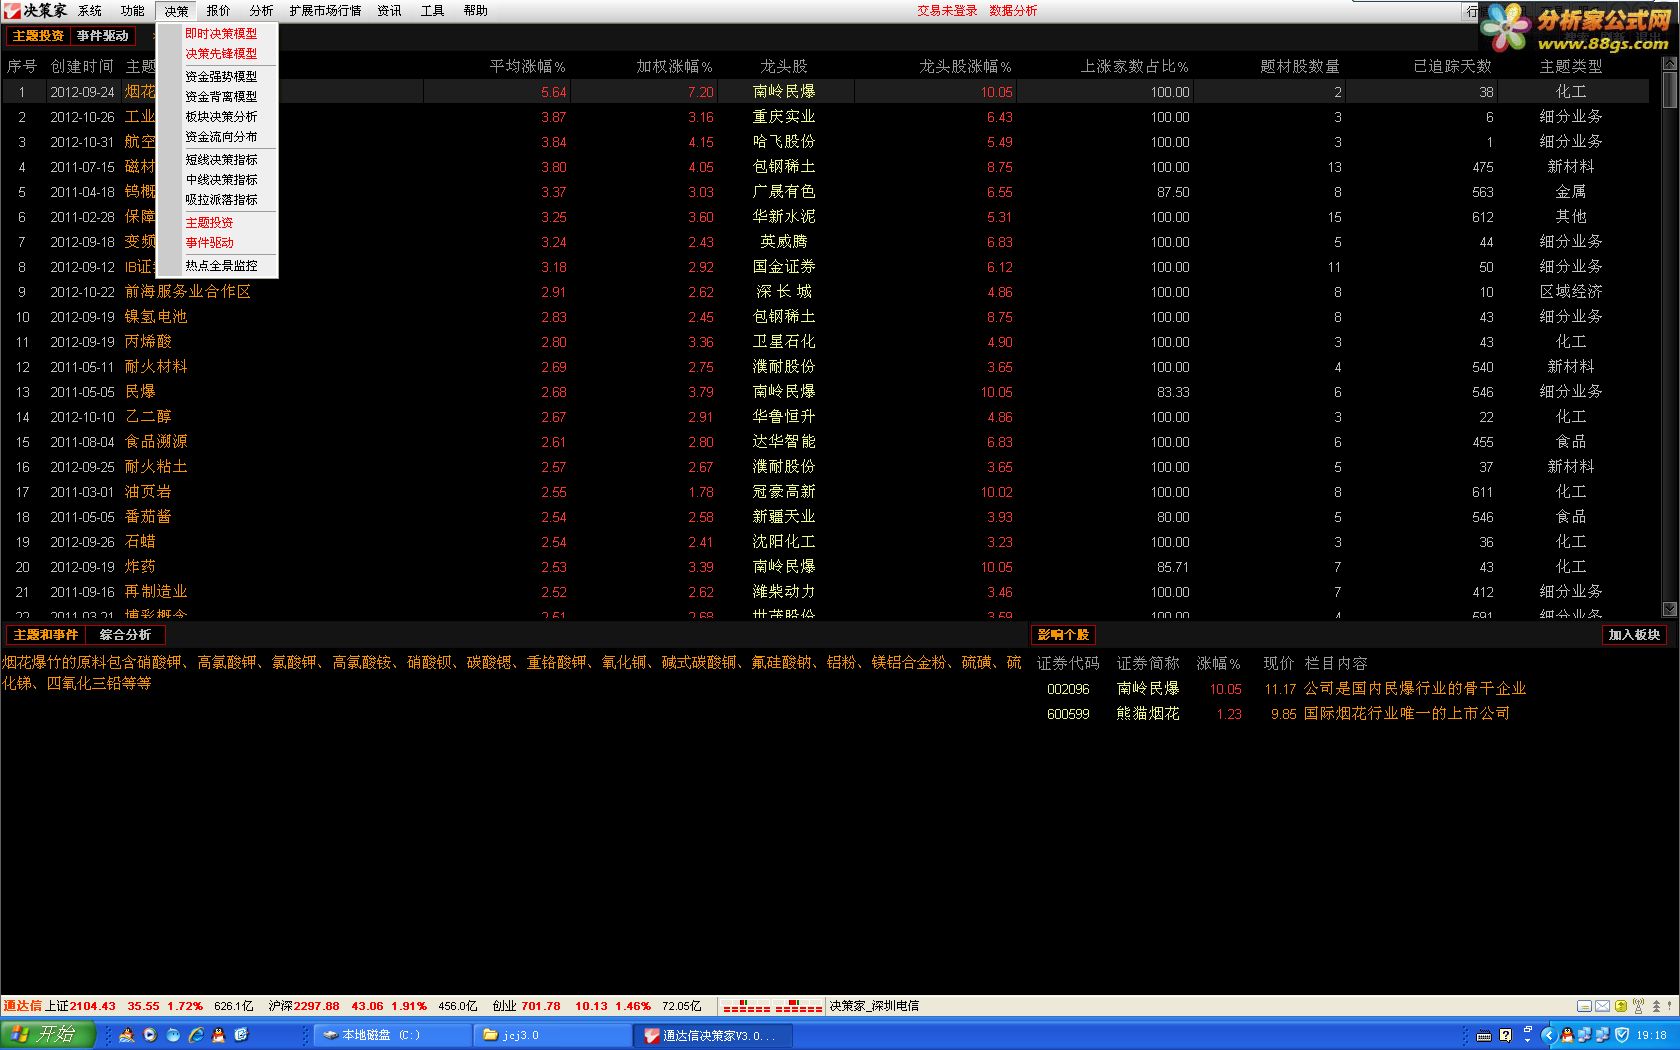Click the security shield tray icon
This screenshot has height=1050, width=1680.
point(1622,1035)
